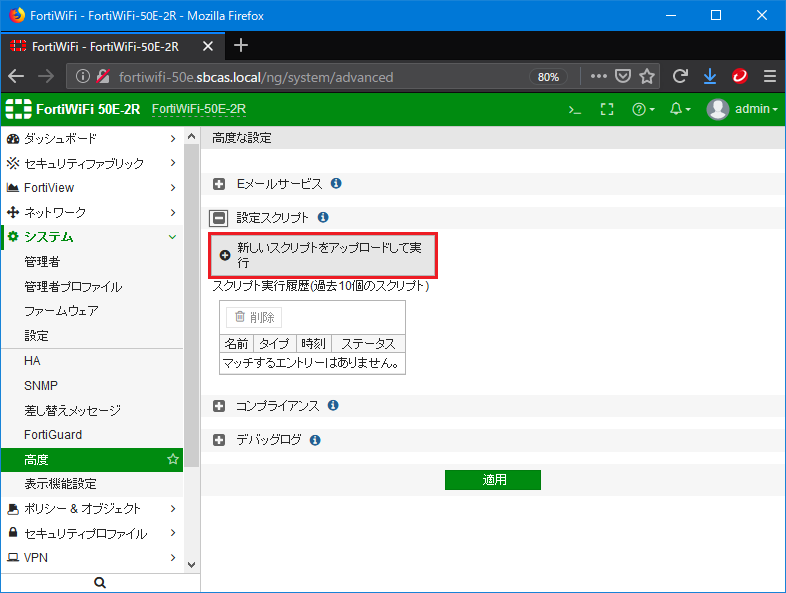This screenshot has height=593, width=786.
Task: Open the notifications bell menu
Action: click(680, 110)
